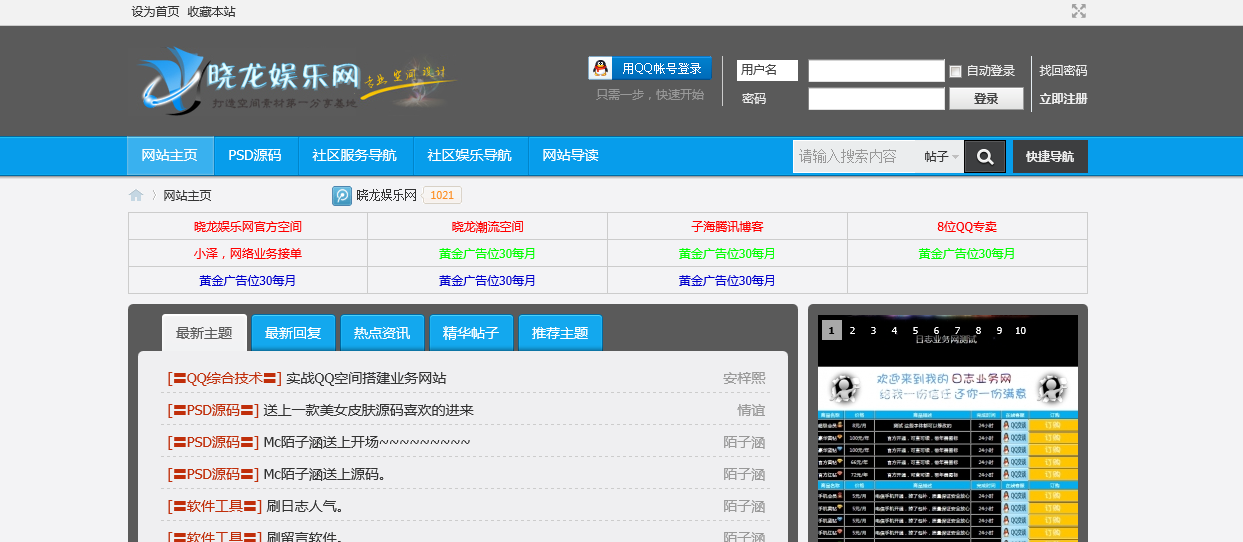Switch to the 最新主题 tab

(204, 333)
